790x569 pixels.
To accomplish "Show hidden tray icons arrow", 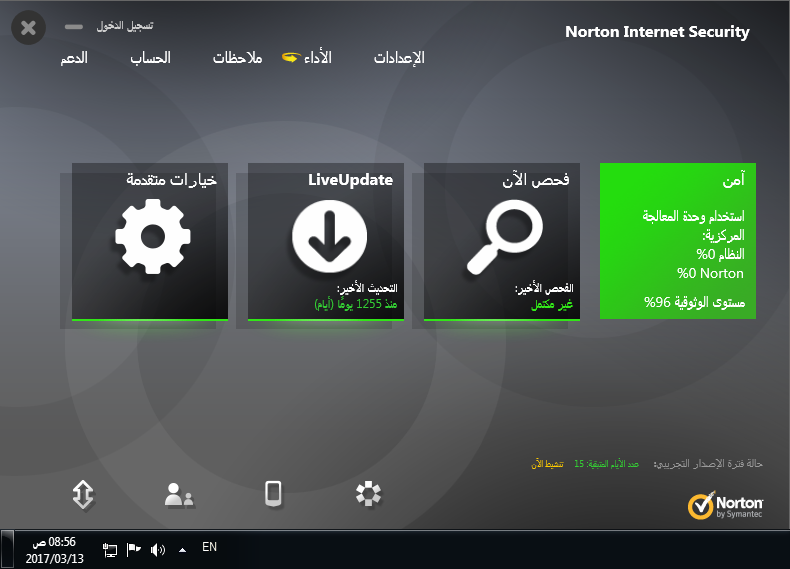I will [x=182, y=550].
